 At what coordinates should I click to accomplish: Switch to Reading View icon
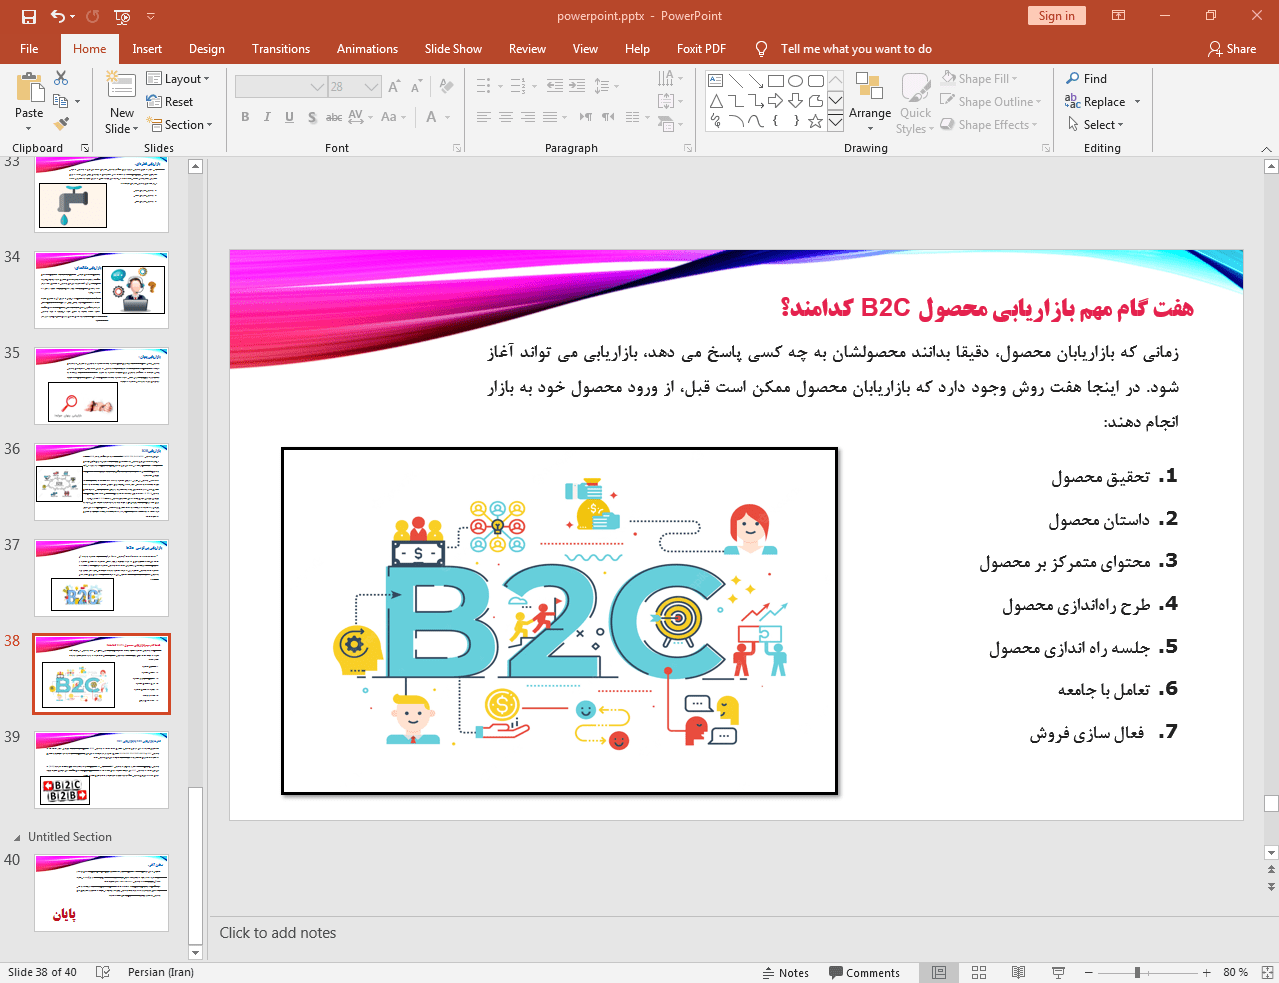click(1018, 973)
